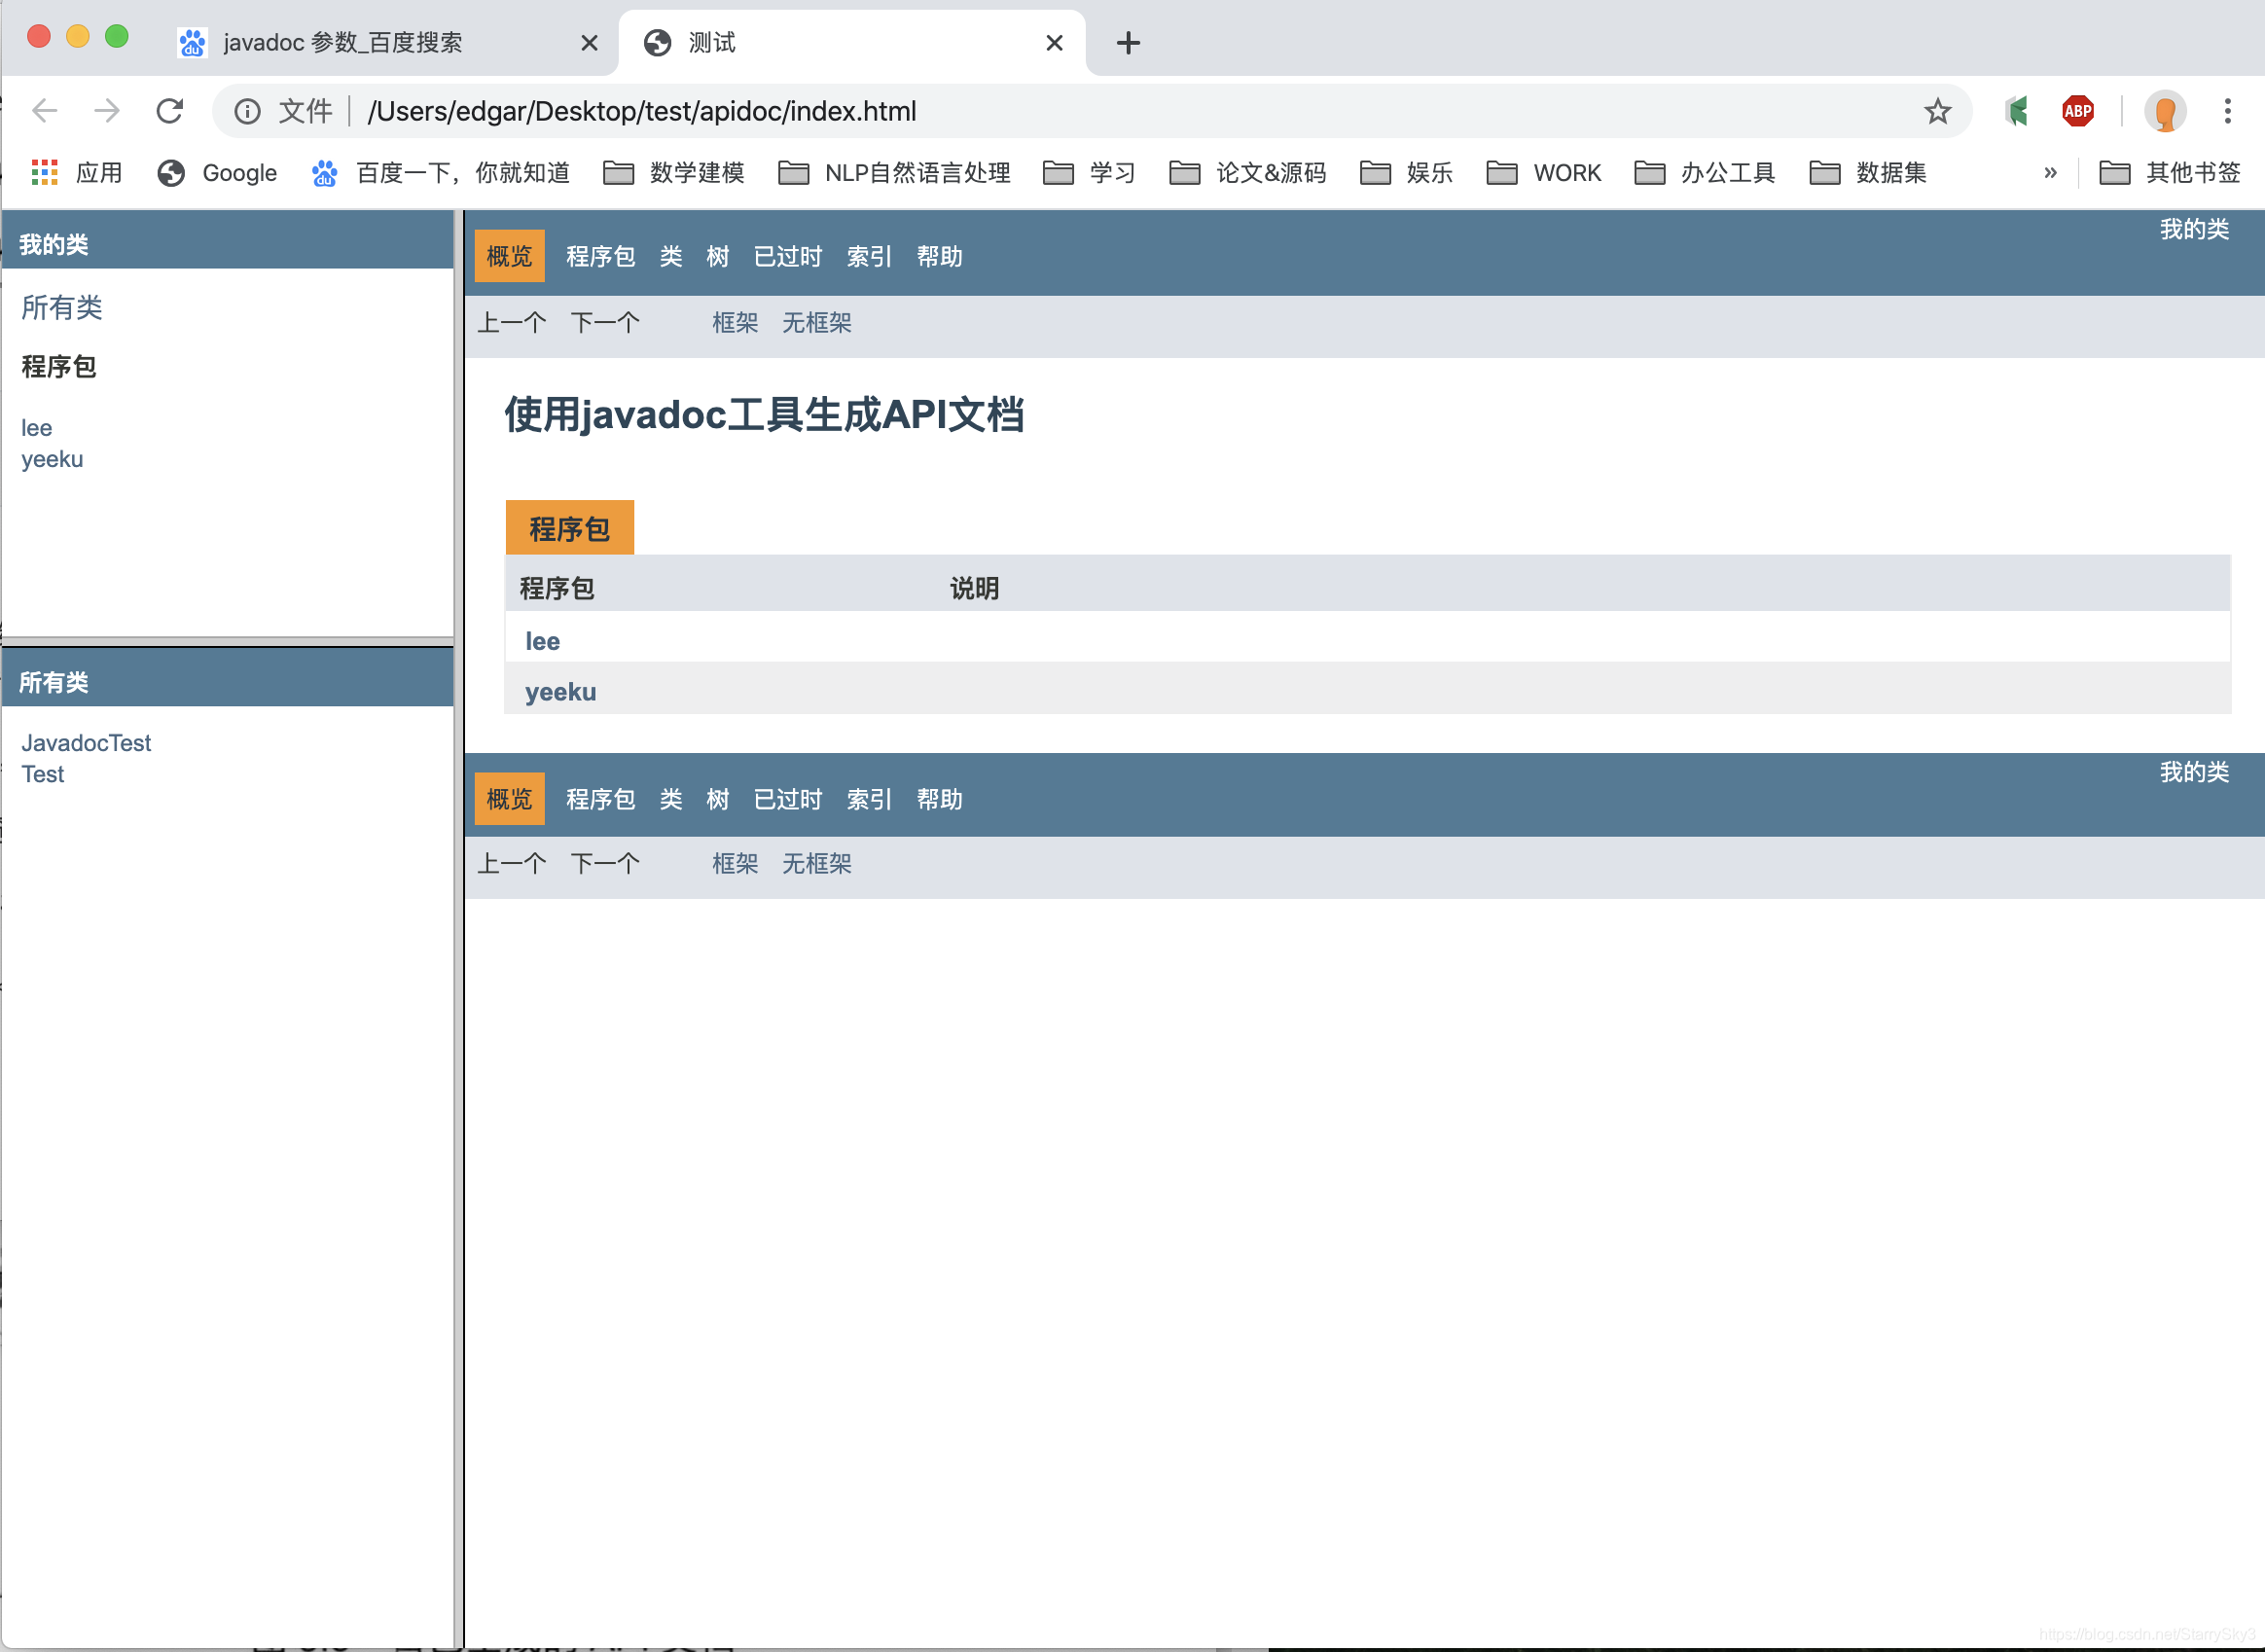Click the browser reload icon
Viewport: 2265px width, 1652px height.
pyautogui.click(x=170, y=111)
